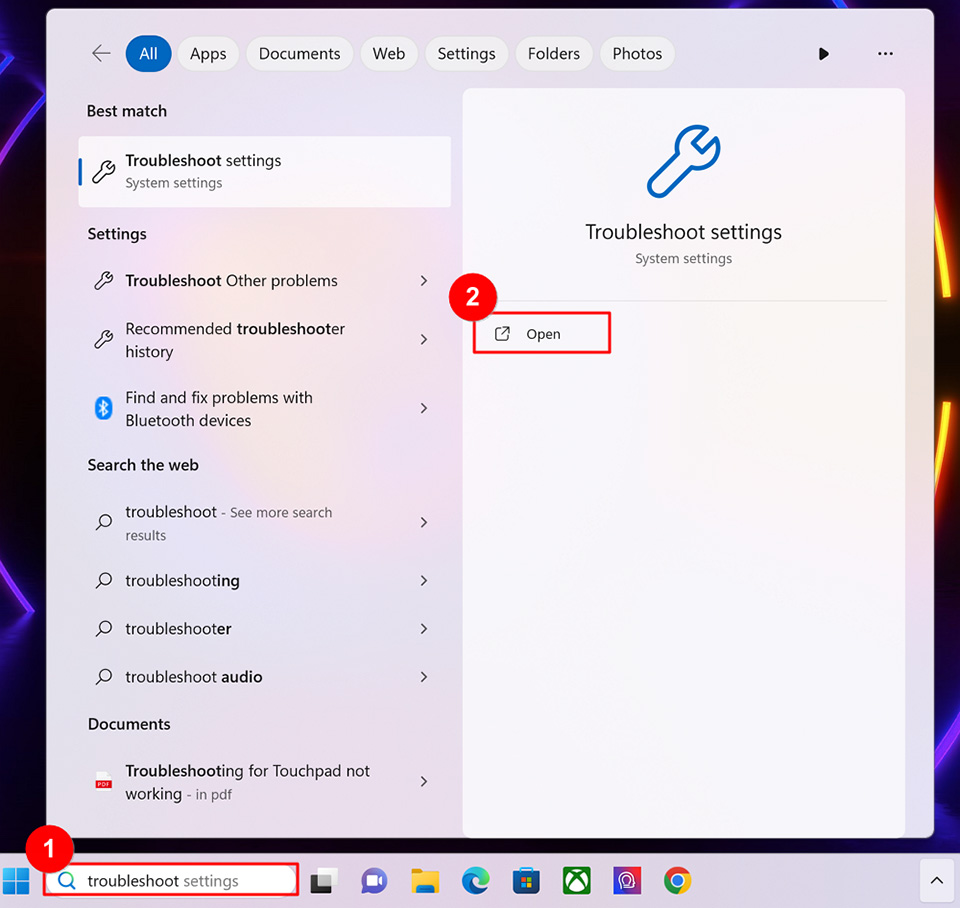Click search icon beside 'troubleshooting'
This screenshot has width=960, height=908.
tap(103, 580)
